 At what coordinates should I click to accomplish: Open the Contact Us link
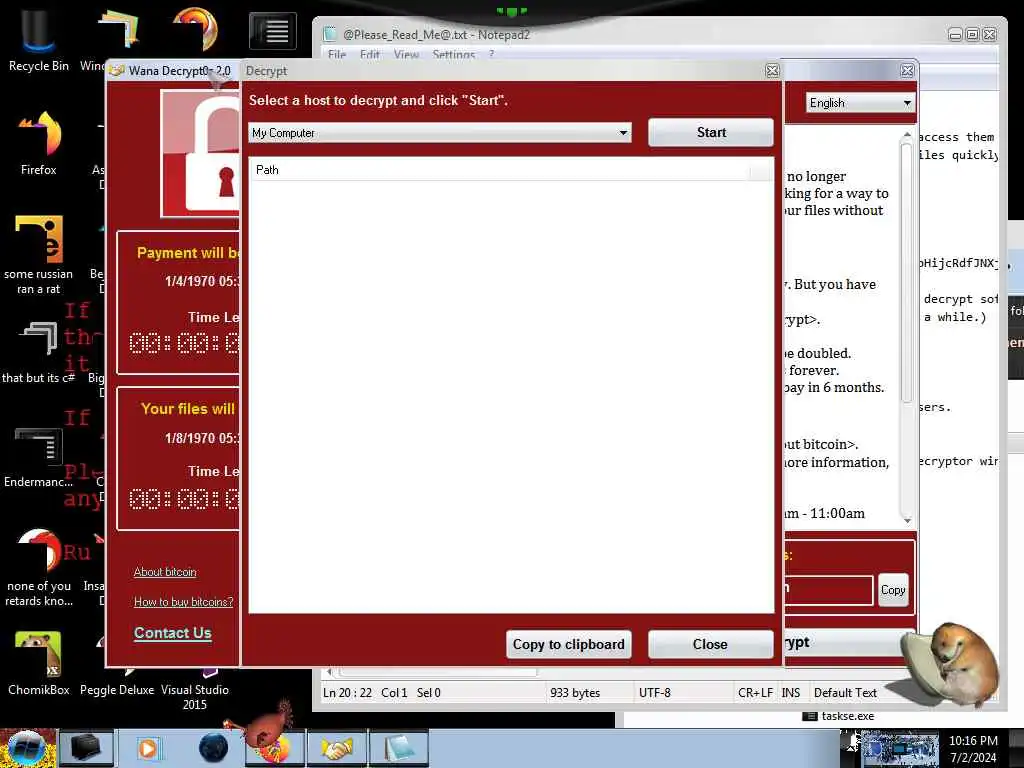(x=172, y=633)
